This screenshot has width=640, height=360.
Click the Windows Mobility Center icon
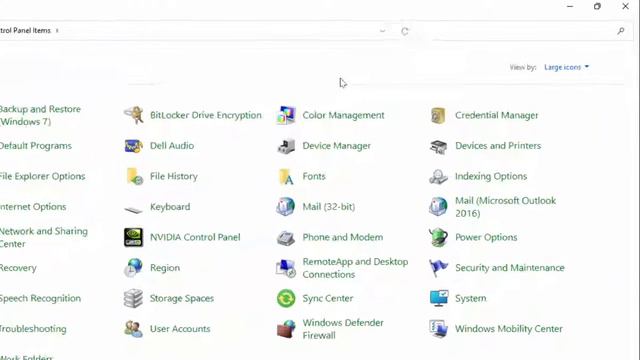click(438, 329)
